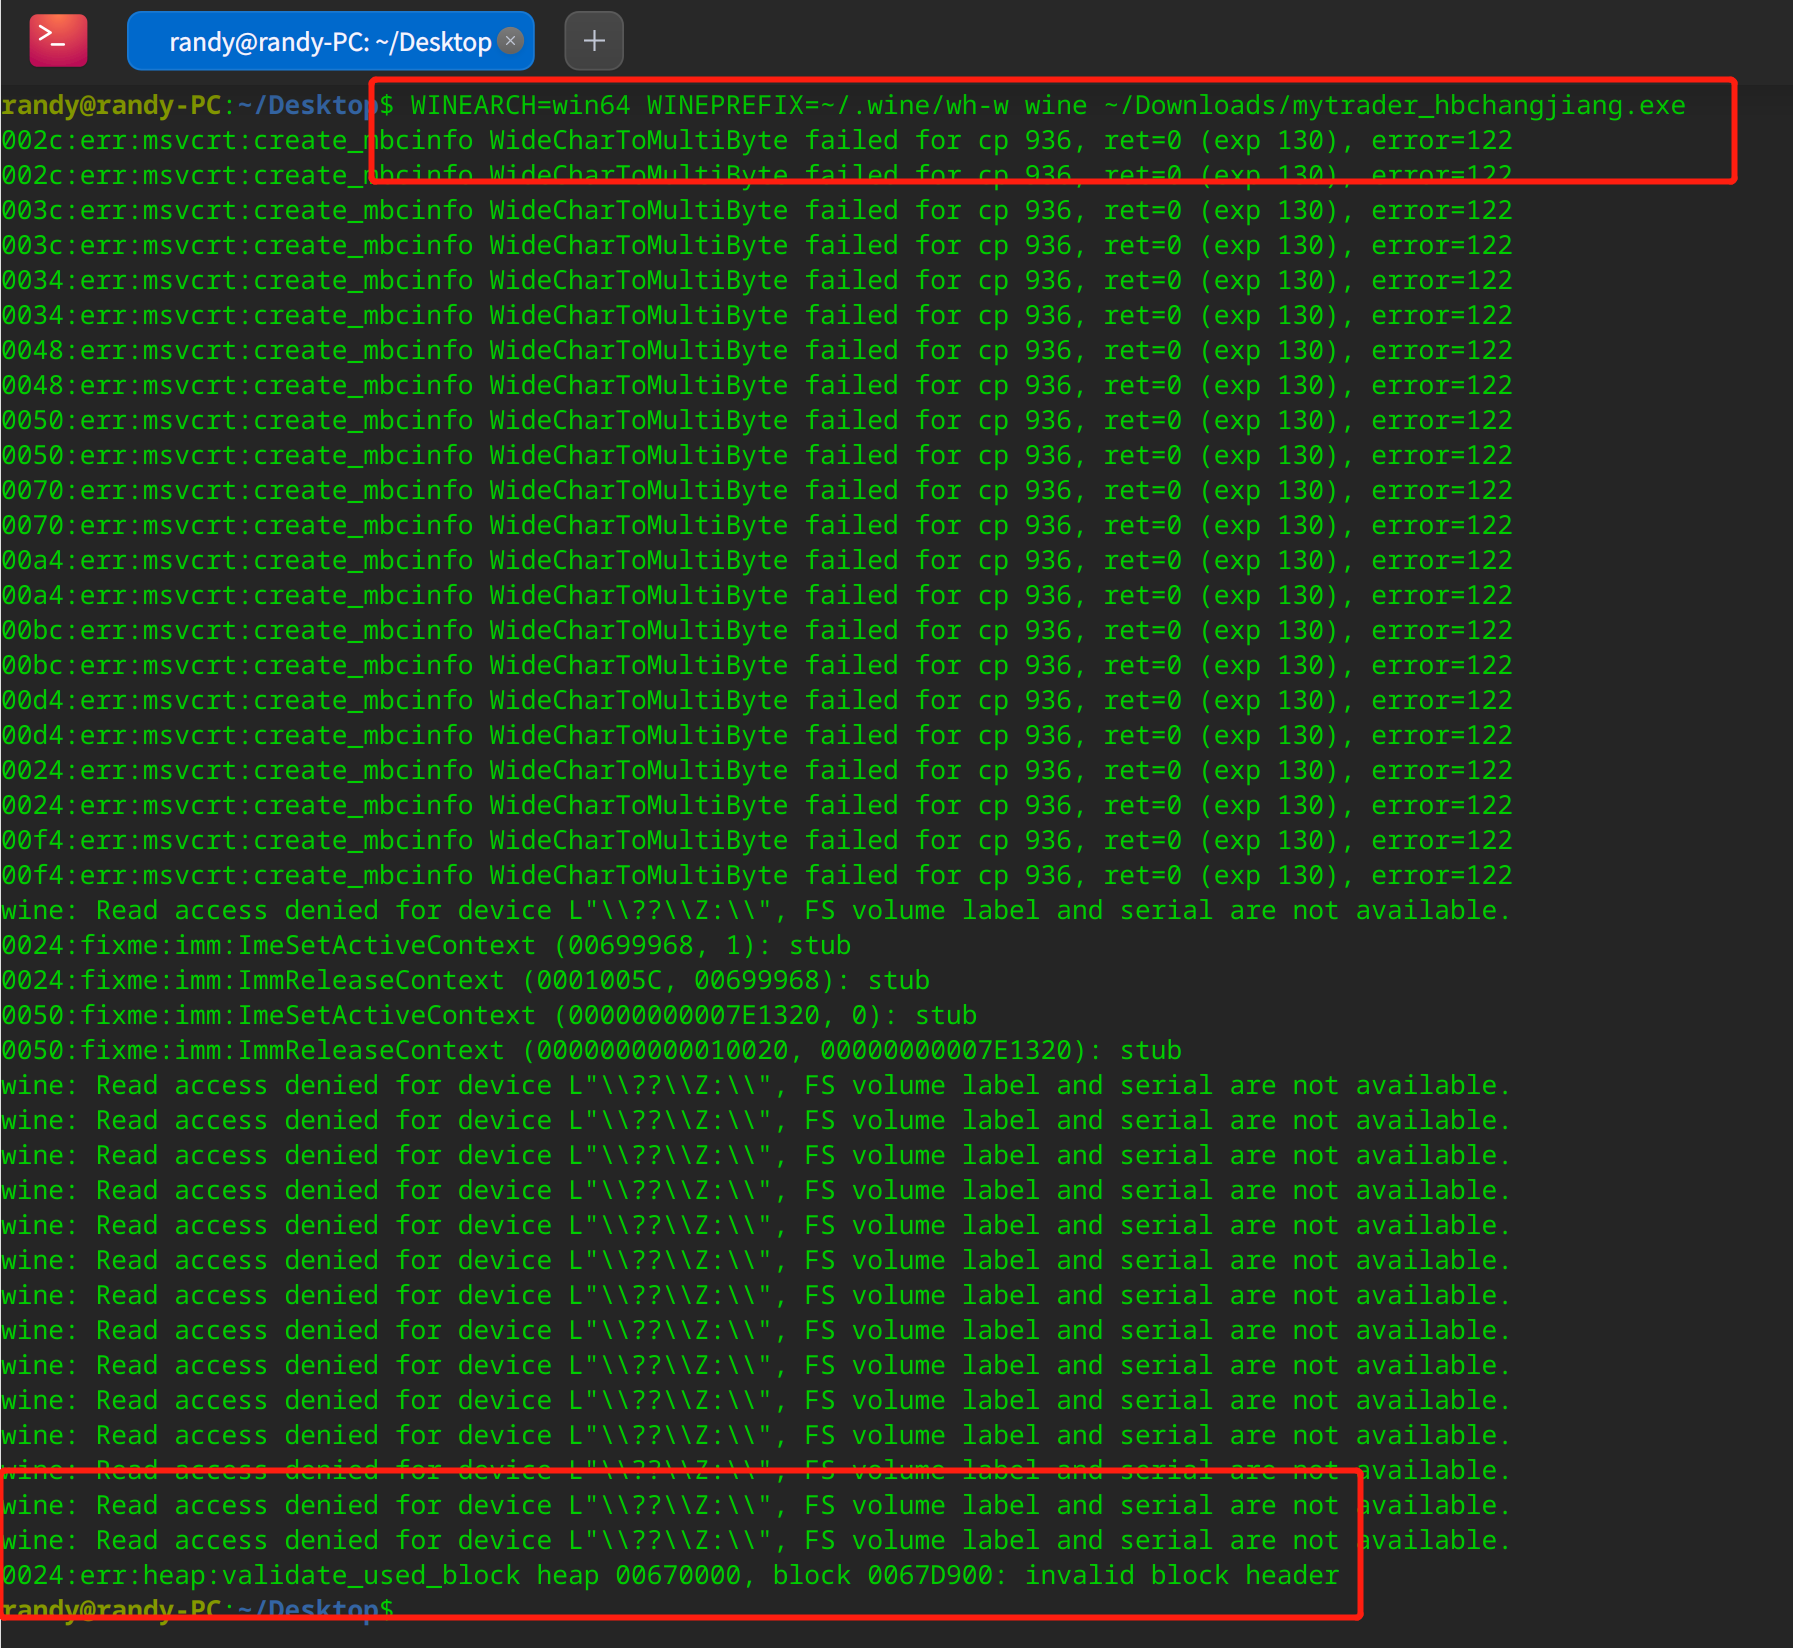Screen dimensions: 1793x1648
Task: Click the 0050 ImeSetActiveContext (00000000007E1320, 0) line
Action: [489, 1015]
